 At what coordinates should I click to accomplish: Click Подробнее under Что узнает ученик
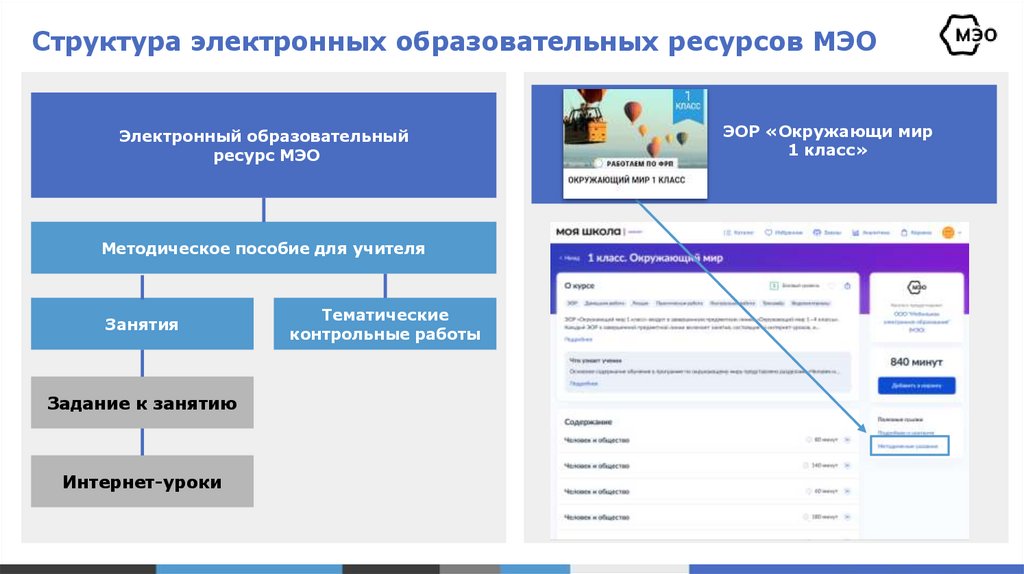click(583, 384)
